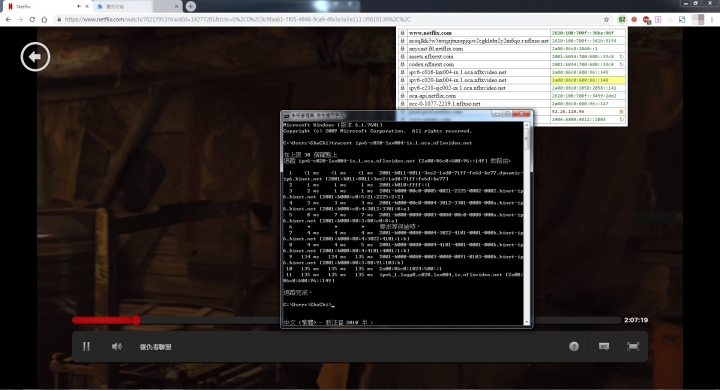This screenshot has width=720, height=390.
Task: Click the command prompt input cursor line
Action: [309, 305]
